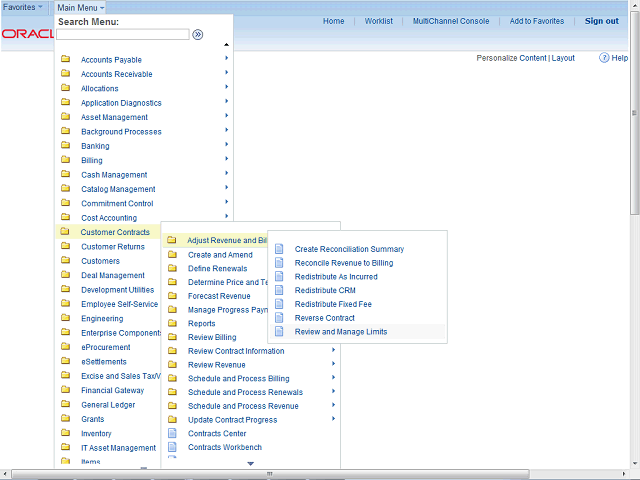Viewport: 640px width, 480px height.
Task: Click the eProcurement folder icon
Action: (x=65, y=347)
